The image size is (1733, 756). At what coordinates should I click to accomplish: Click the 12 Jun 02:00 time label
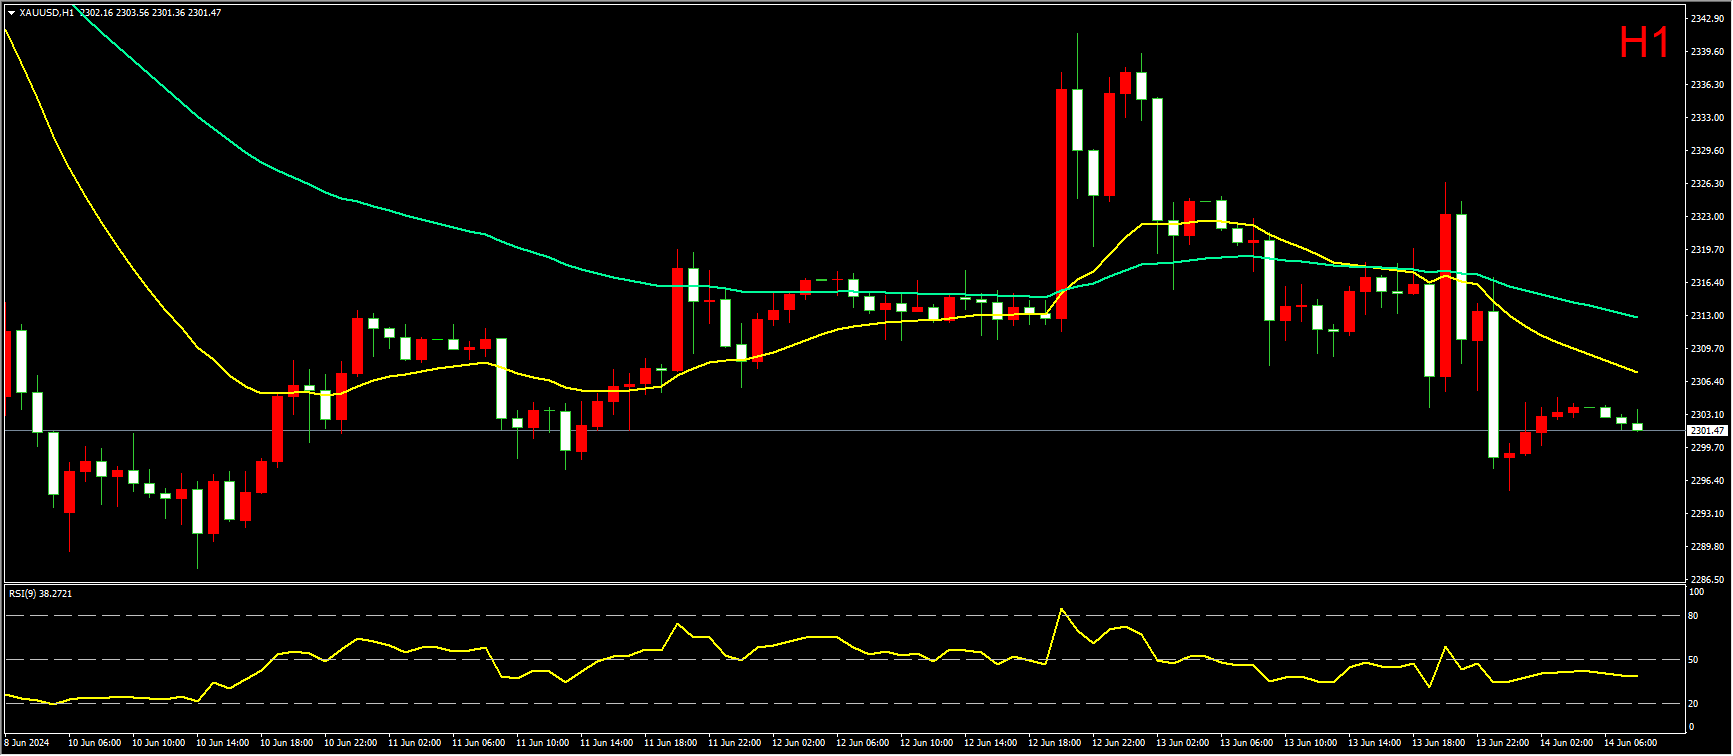[799, 743]
